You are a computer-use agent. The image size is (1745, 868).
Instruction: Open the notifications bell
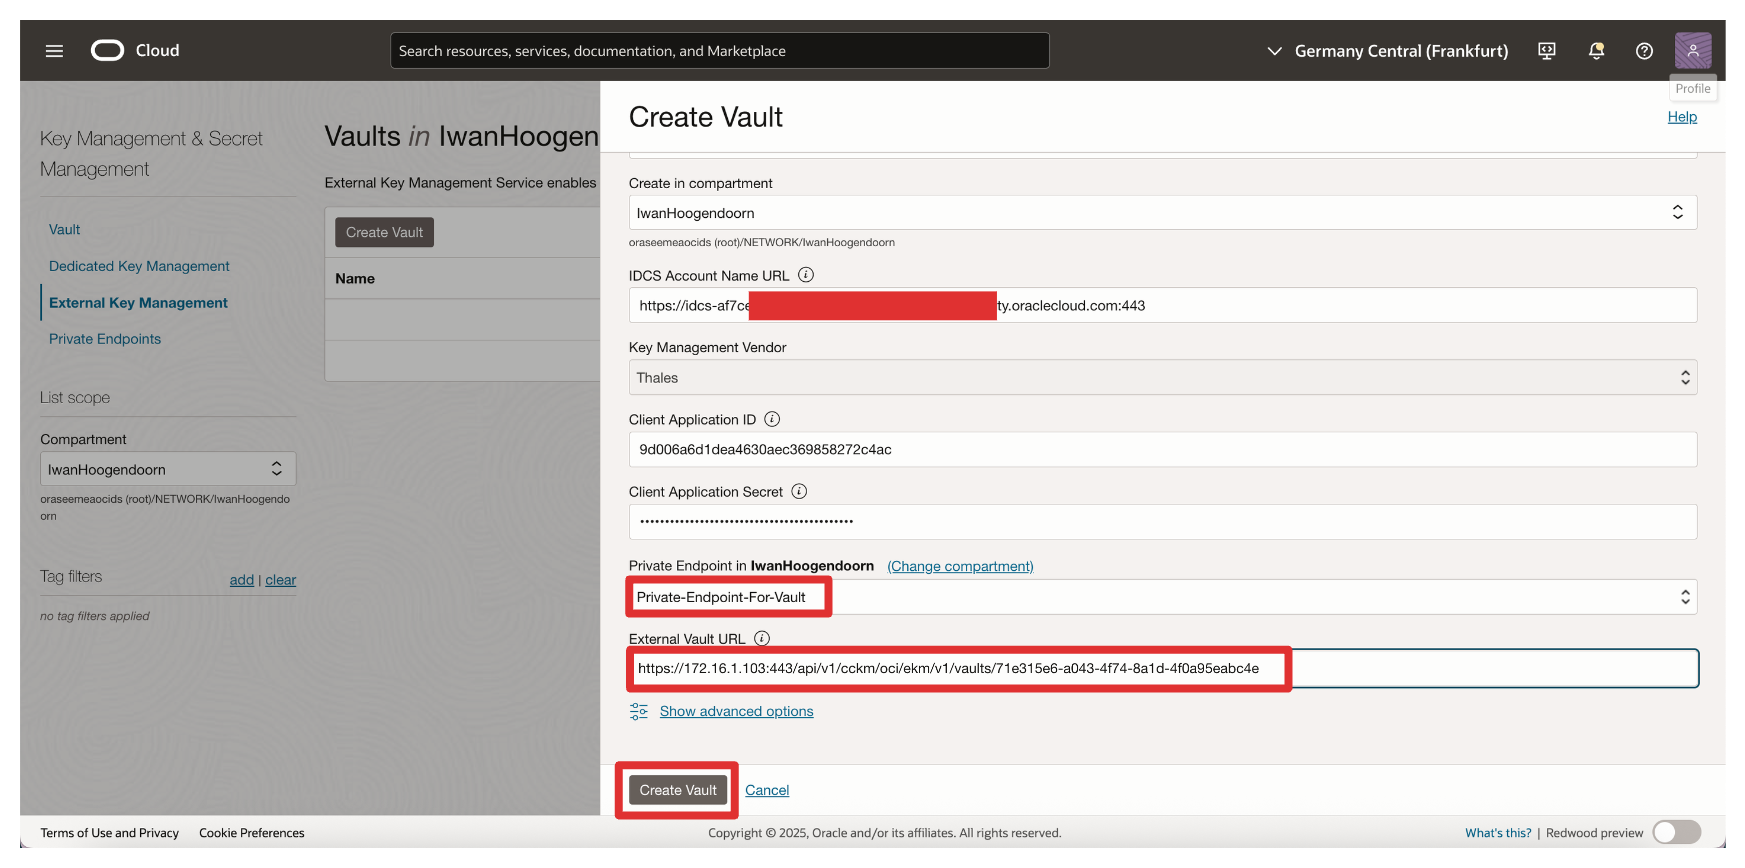pos(1596,51)
